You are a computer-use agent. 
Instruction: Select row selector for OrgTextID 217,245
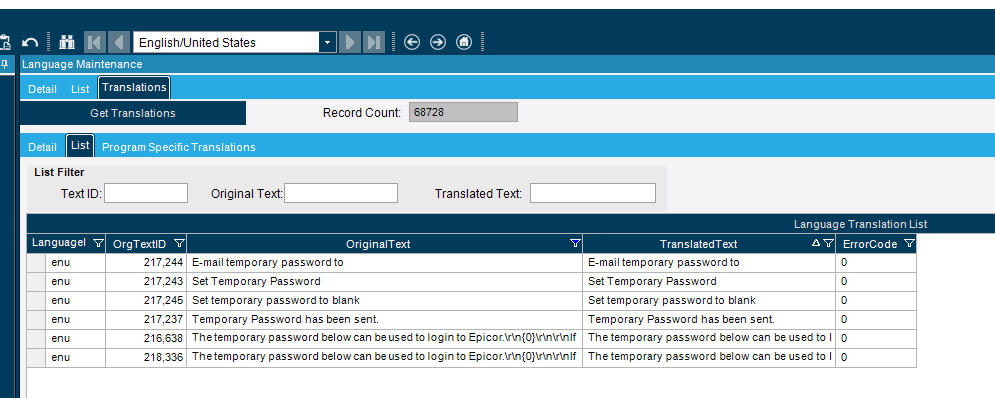[x=36, y=300]
